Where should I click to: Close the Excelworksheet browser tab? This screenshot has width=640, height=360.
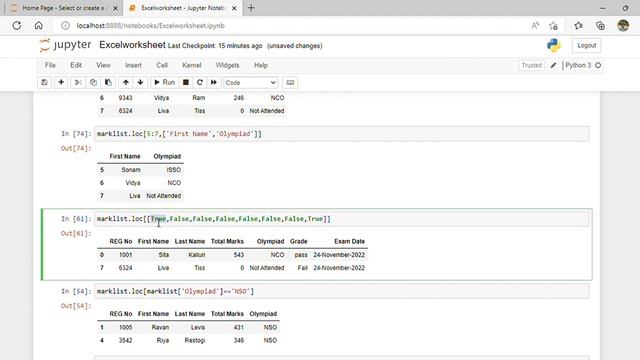tap(234, 8)
